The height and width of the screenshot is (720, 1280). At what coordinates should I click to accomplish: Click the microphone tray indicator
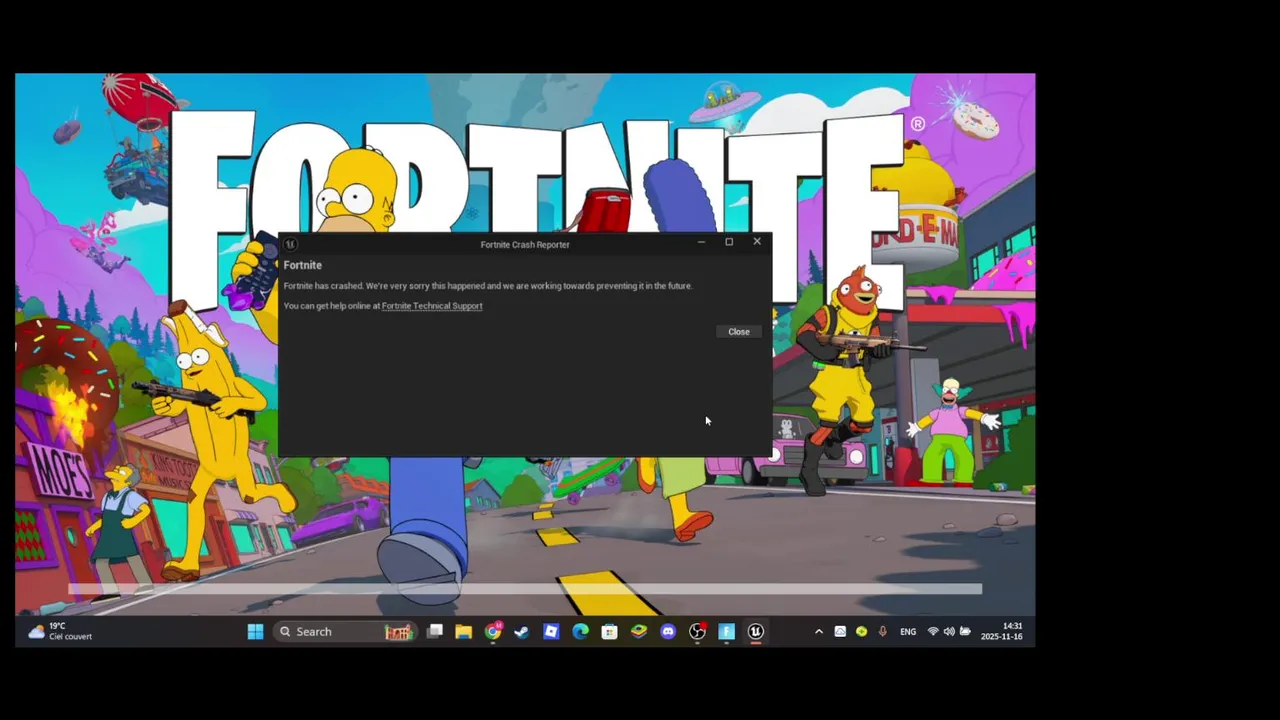pos(882,632)
